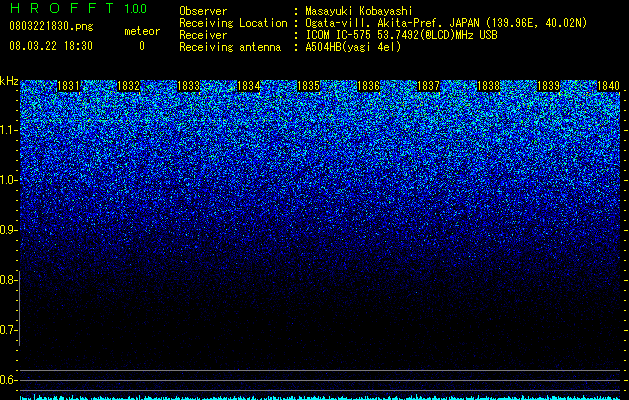The image size is (629, 400).
Task: Click the 1835 time marker label
Action: pos(308,86)
